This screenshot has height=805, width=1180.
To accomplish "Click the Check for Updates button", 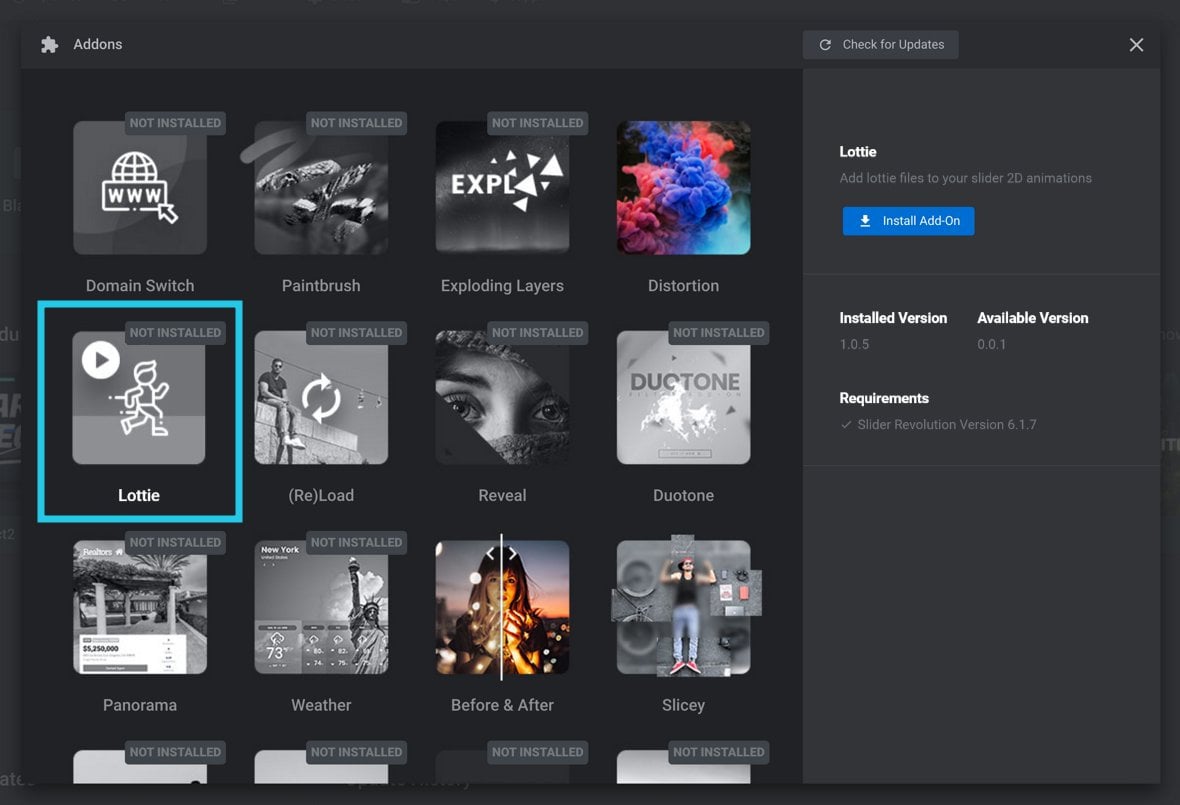I will pos(880,45).
